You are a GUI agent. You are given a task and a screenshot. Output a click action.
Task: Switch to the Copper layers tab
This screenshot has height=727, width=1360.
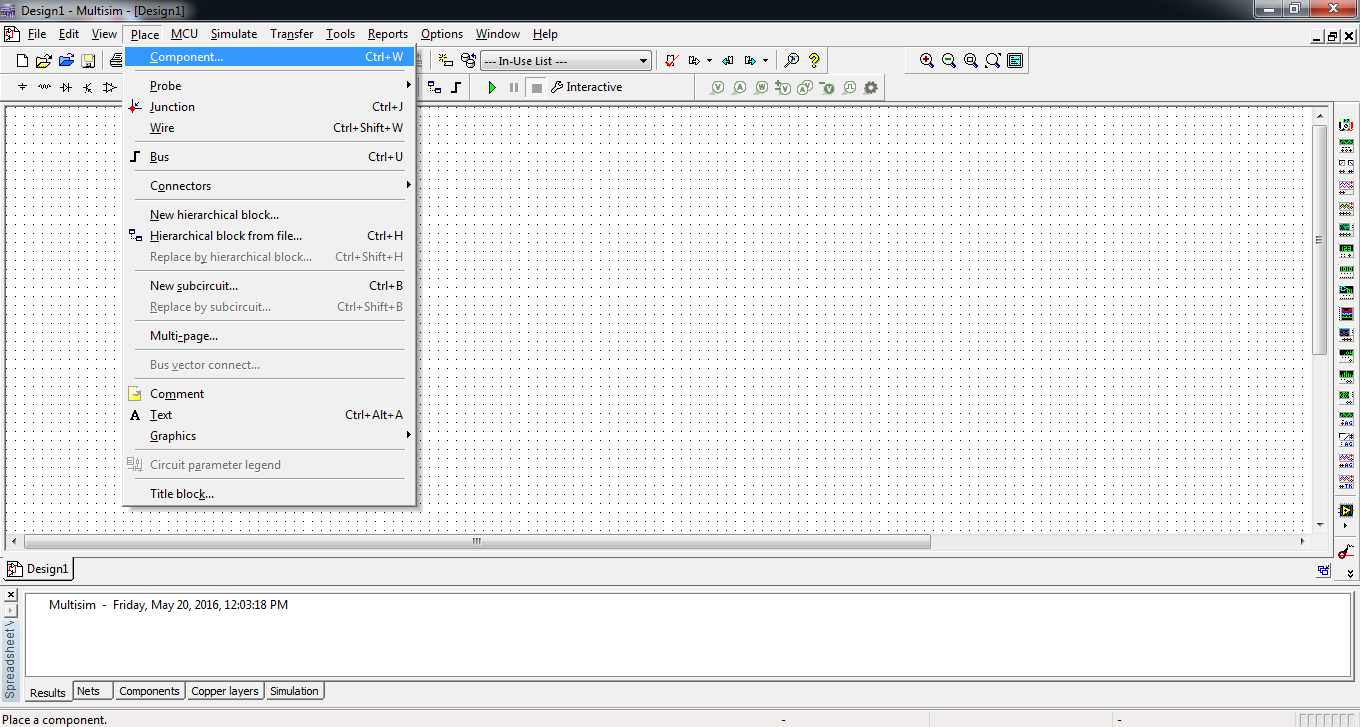click(x=225, y=691)
